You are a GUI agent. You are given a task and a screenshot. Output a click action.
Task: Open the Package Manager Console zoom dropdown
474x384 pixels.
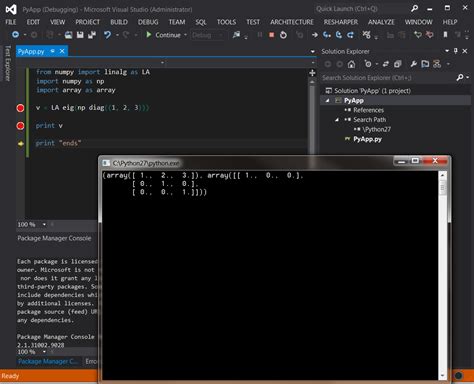(x=44, y=352)
